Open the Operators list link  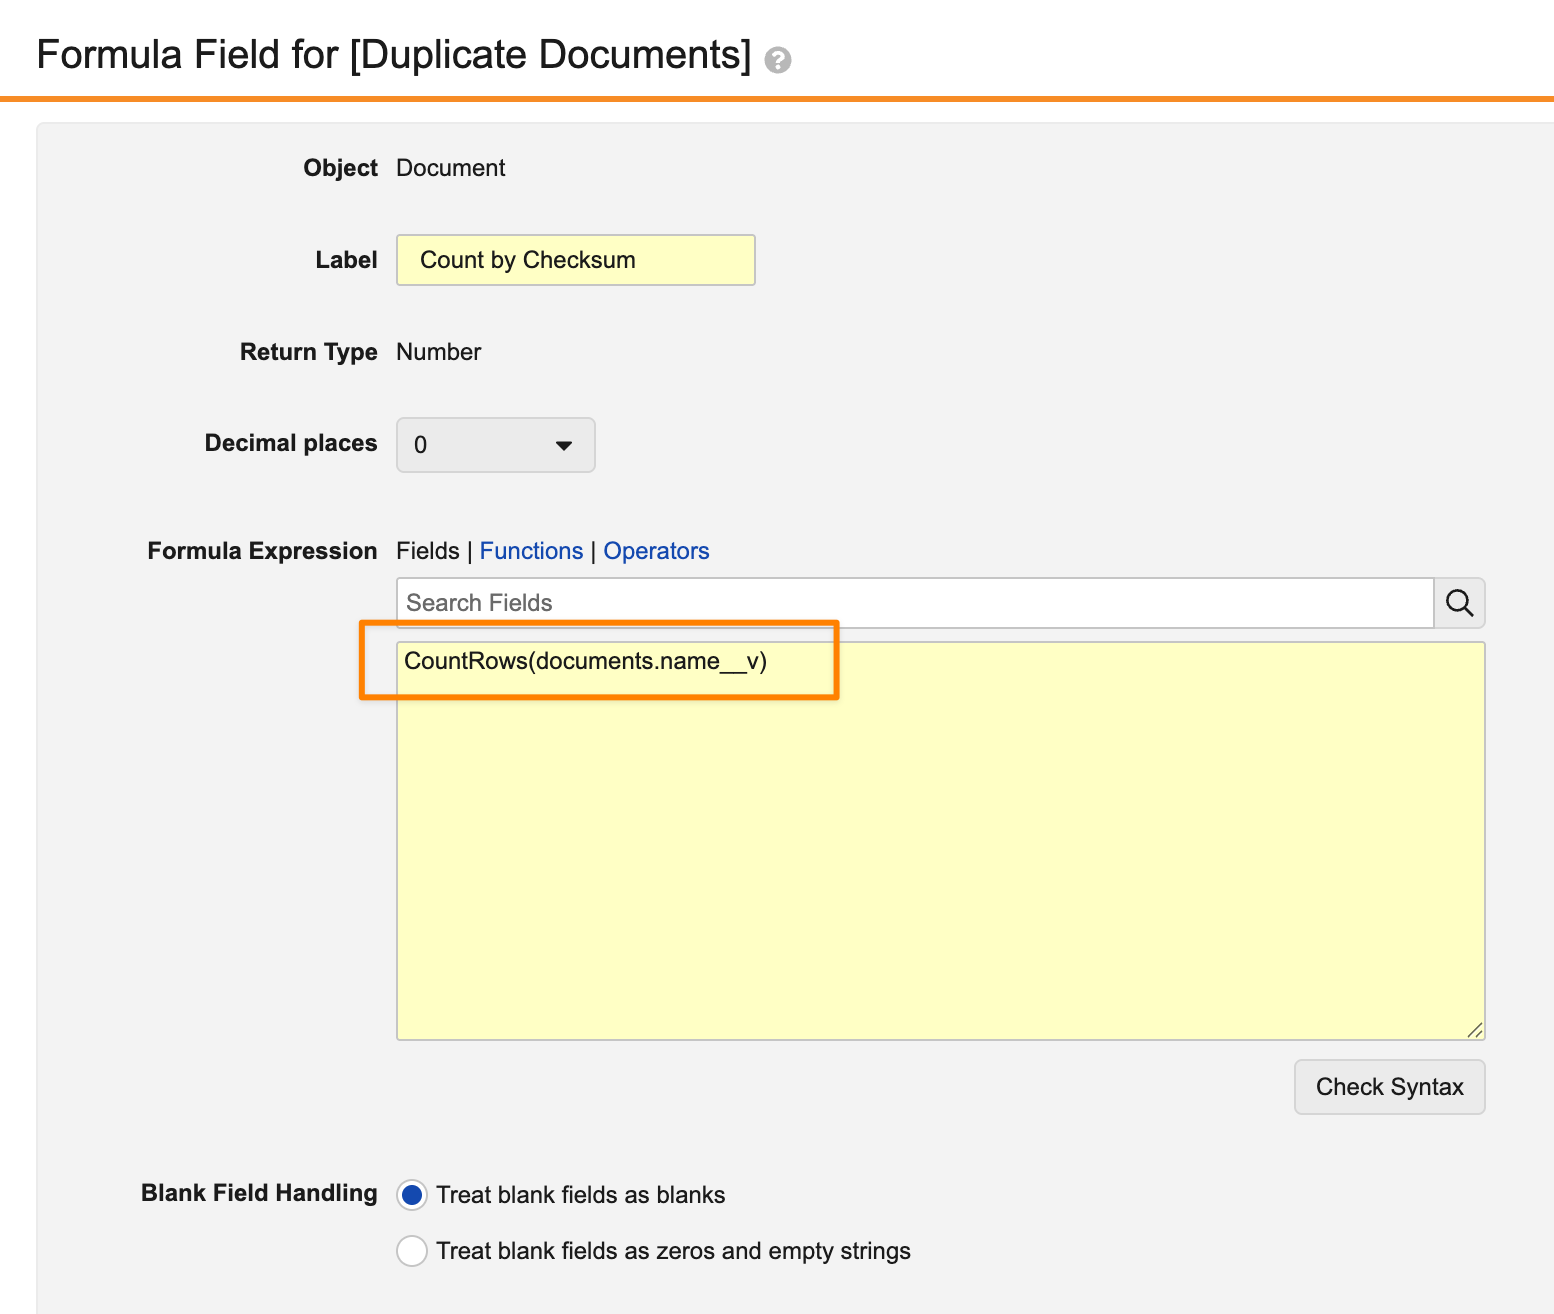pos(656,551)
